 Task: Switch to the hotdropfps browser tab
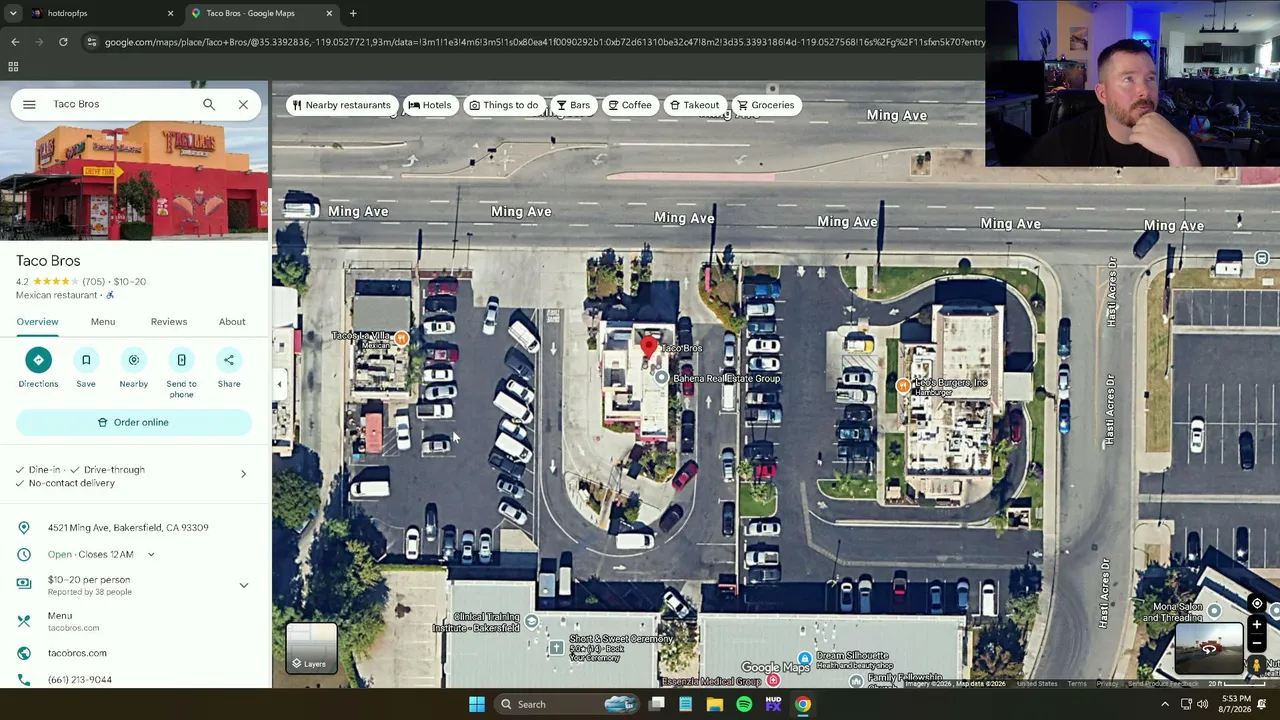(100, 13)
